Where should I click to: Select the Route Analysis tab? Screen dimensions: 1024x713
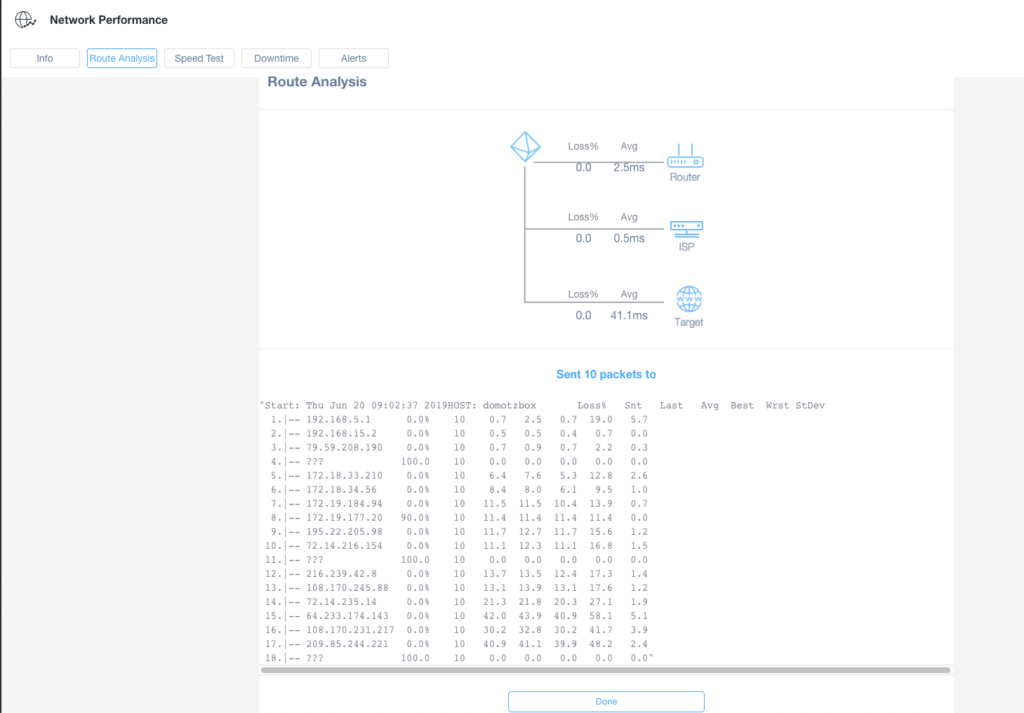[121, 58]
